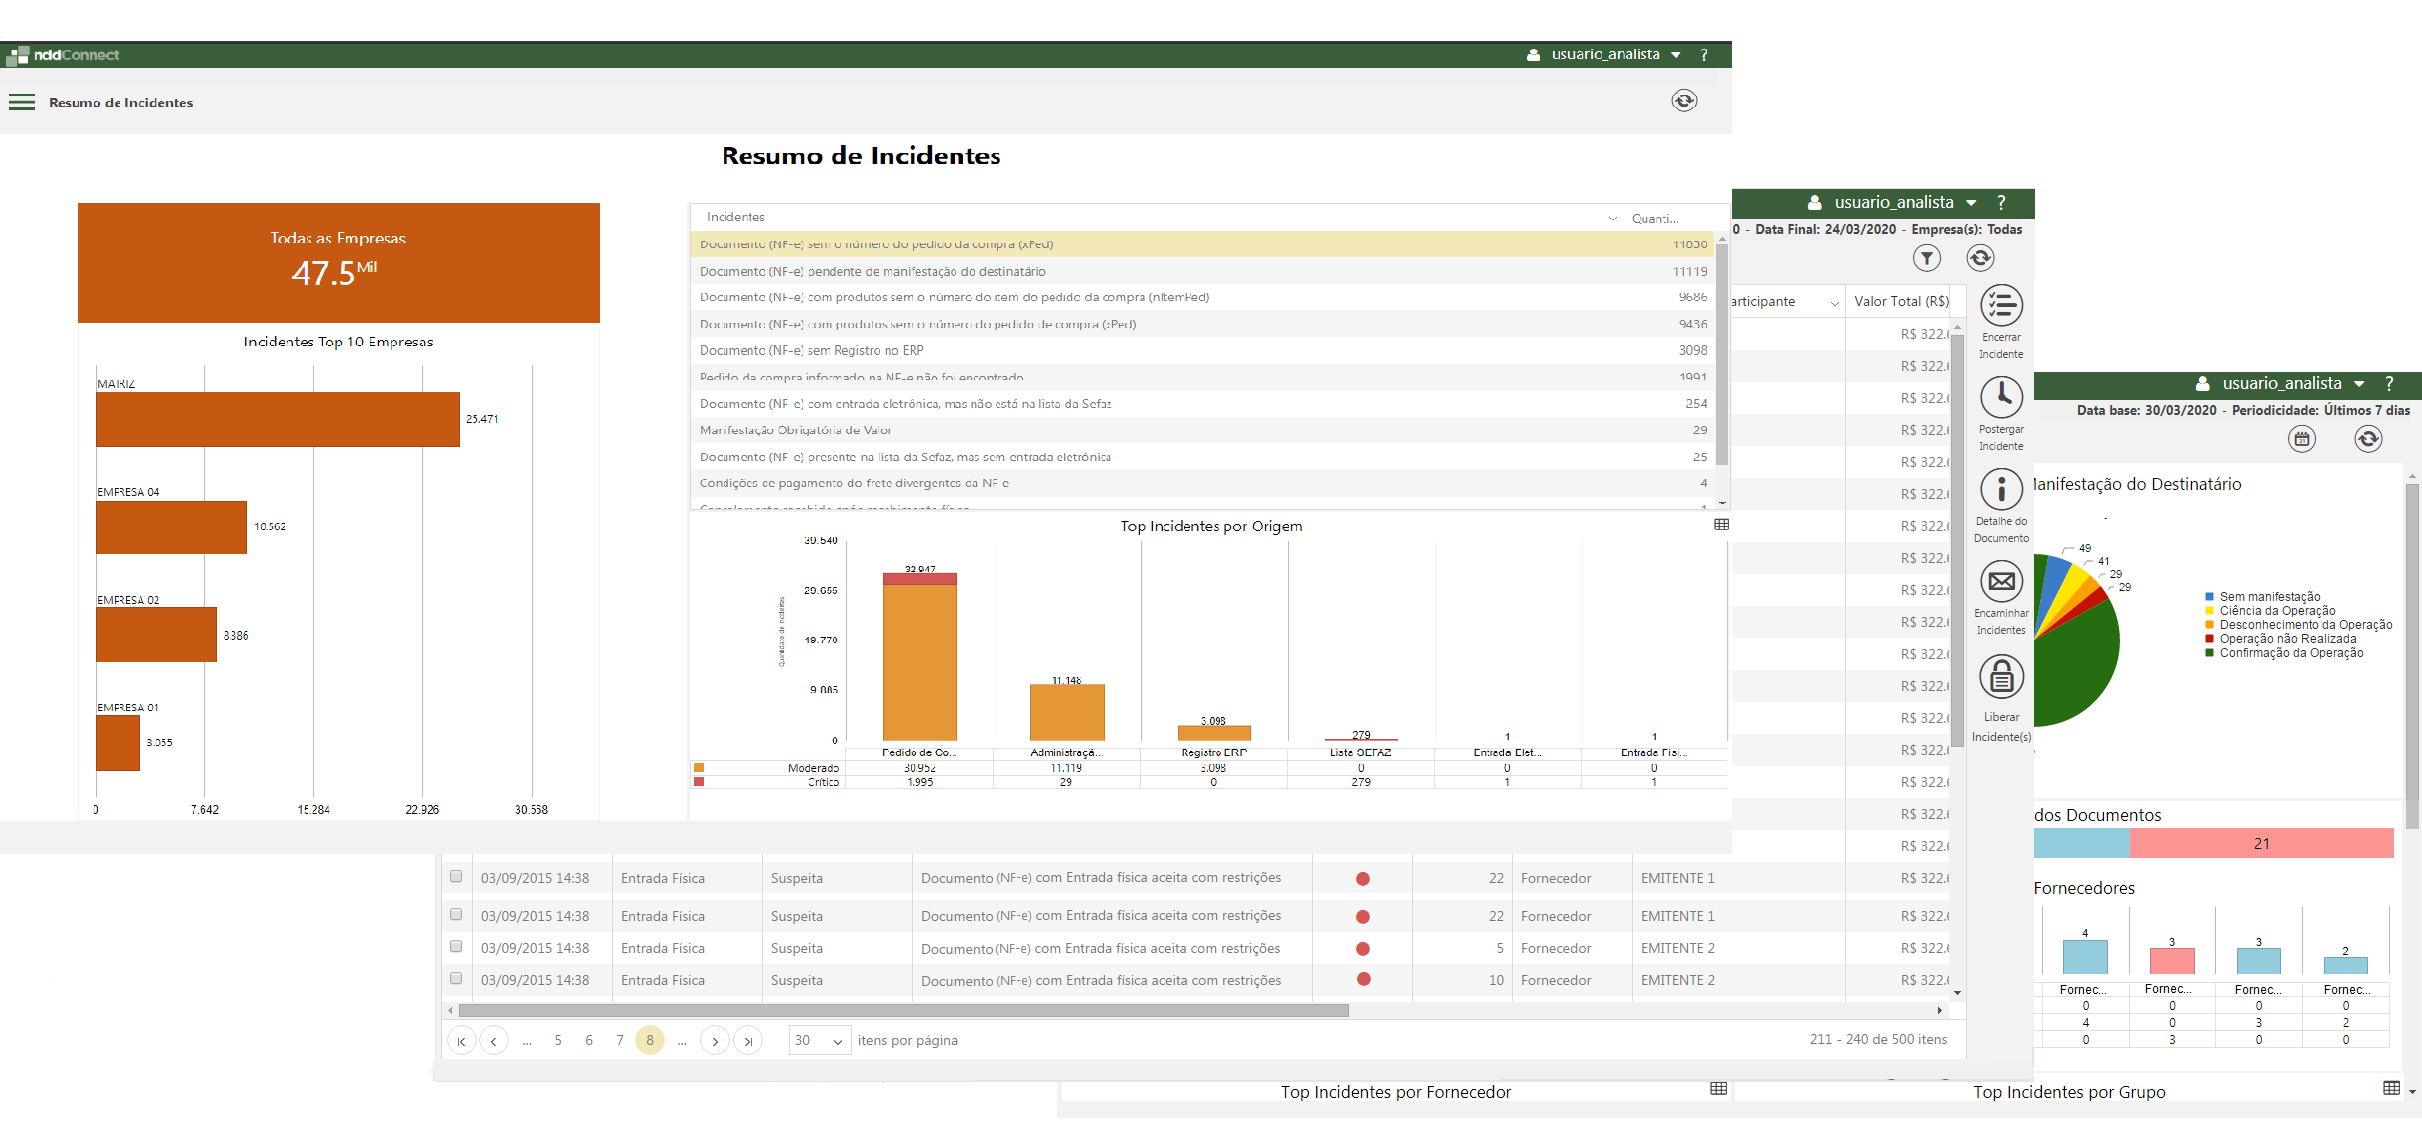Open the Participante column dropdown arrow

click(1834, 302)
